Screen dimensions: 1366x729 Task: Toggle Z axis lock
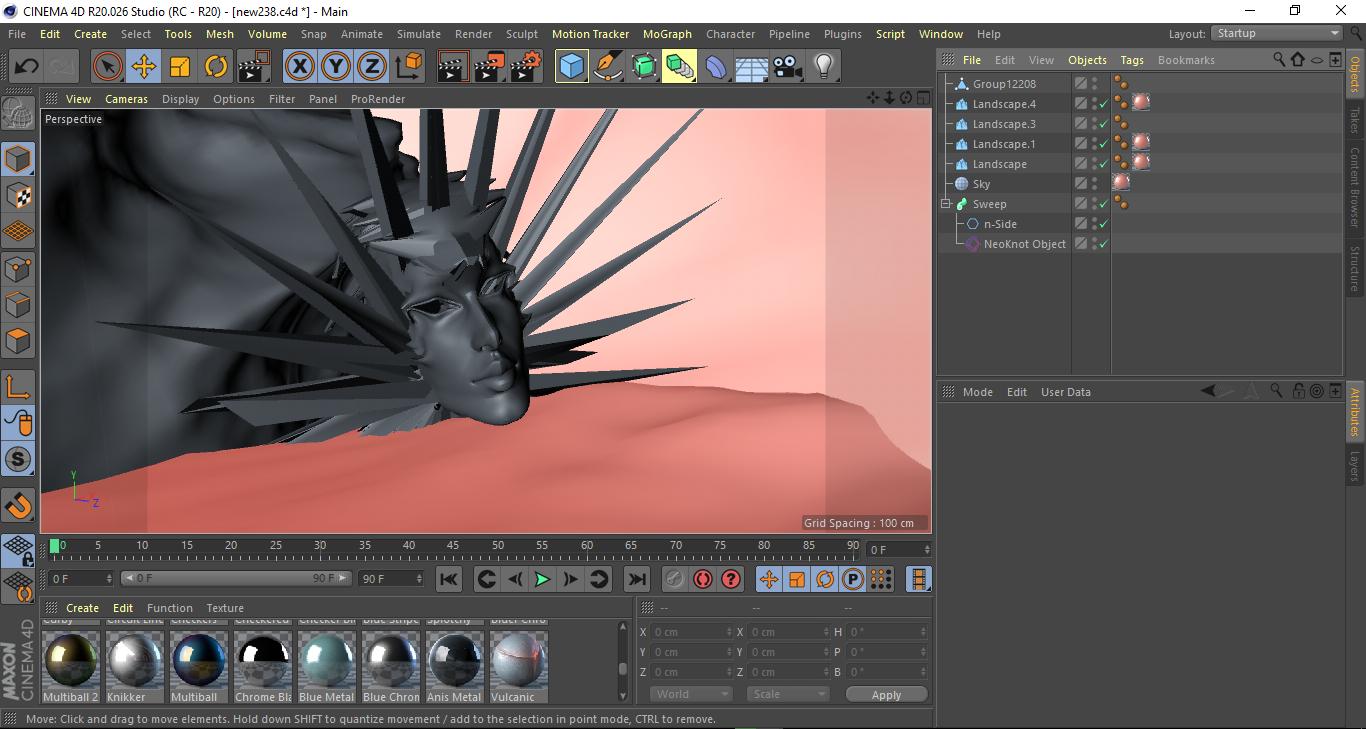372,67
